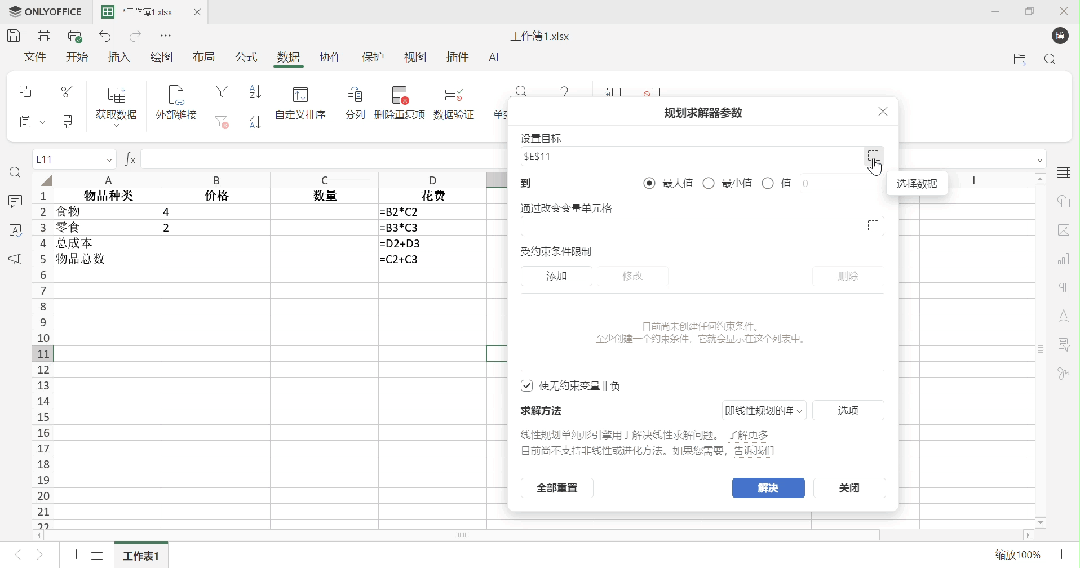
Task: Click the copy icon in ribbon
Action: (25, 92)
